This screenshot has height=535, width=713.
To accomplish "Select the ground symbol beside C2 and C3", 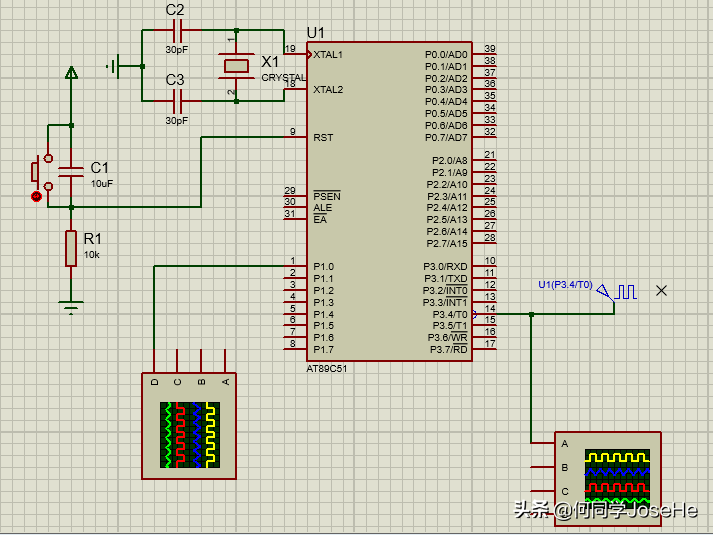I will (x=113, y=66).
